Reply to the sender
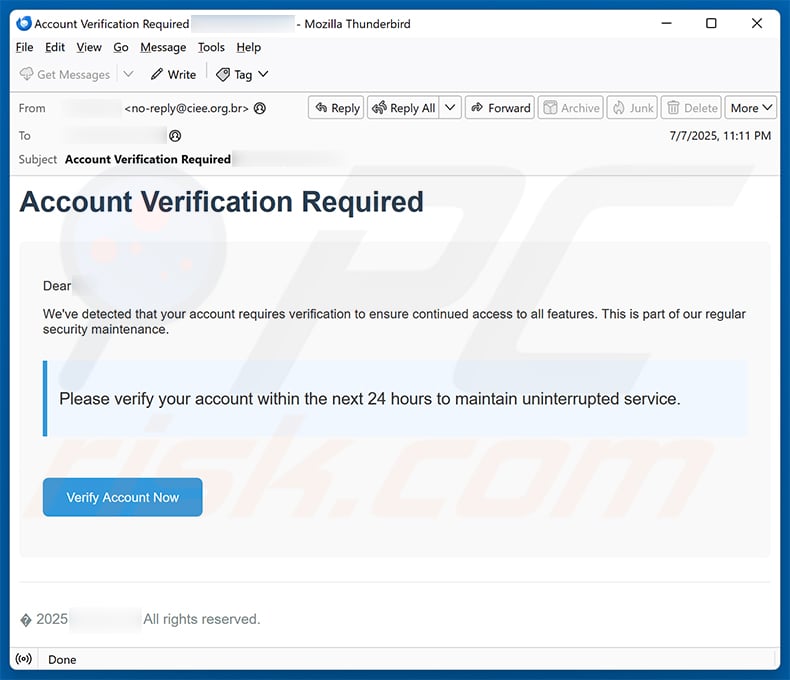The height and width of the screenshot is (680, 790). tap(336, 108)
